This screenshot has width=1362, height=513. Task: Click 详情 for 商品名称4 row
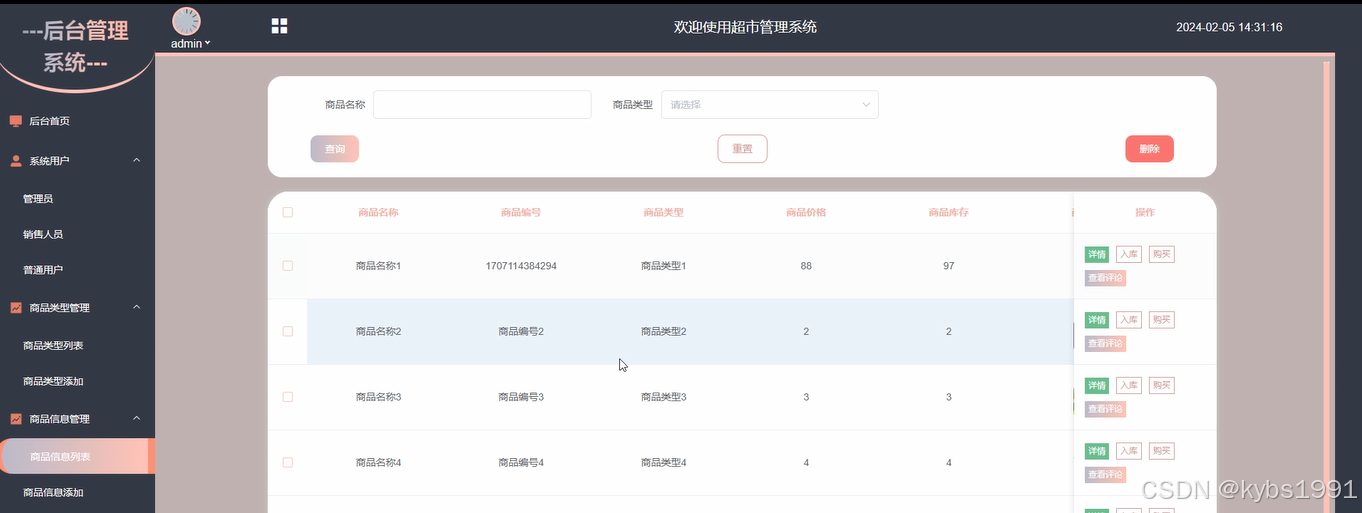(x=1097, y=451)
